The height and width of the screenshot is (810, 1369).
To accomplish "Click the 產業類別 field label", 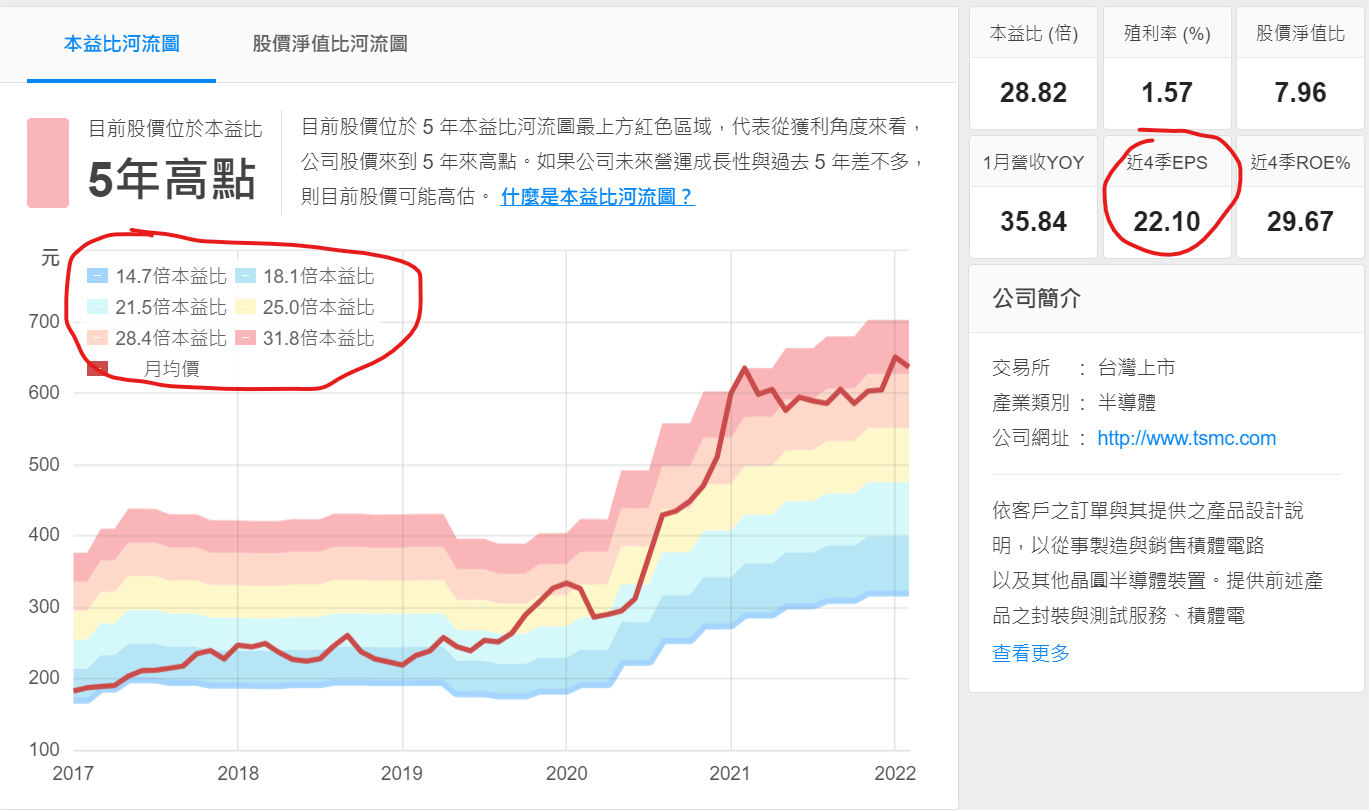I will [1031, 403].
